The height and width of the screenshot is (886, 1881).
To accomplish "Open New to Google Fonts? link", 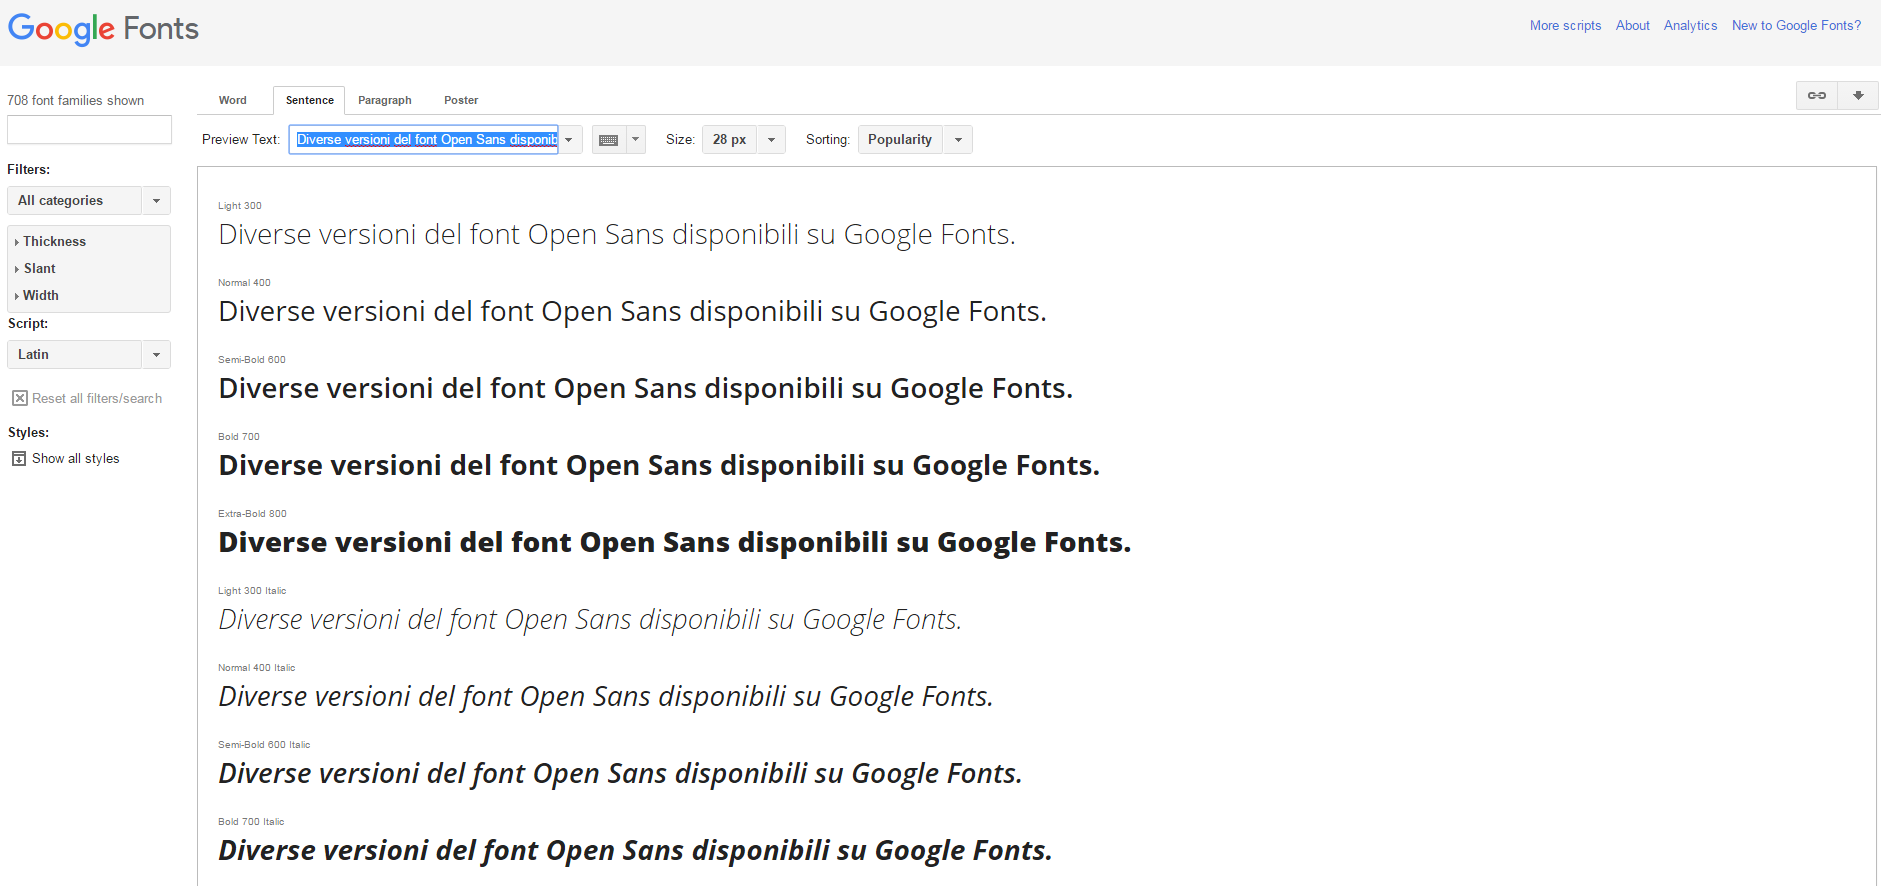I will pyautogui.click(x=1796, y=26).
